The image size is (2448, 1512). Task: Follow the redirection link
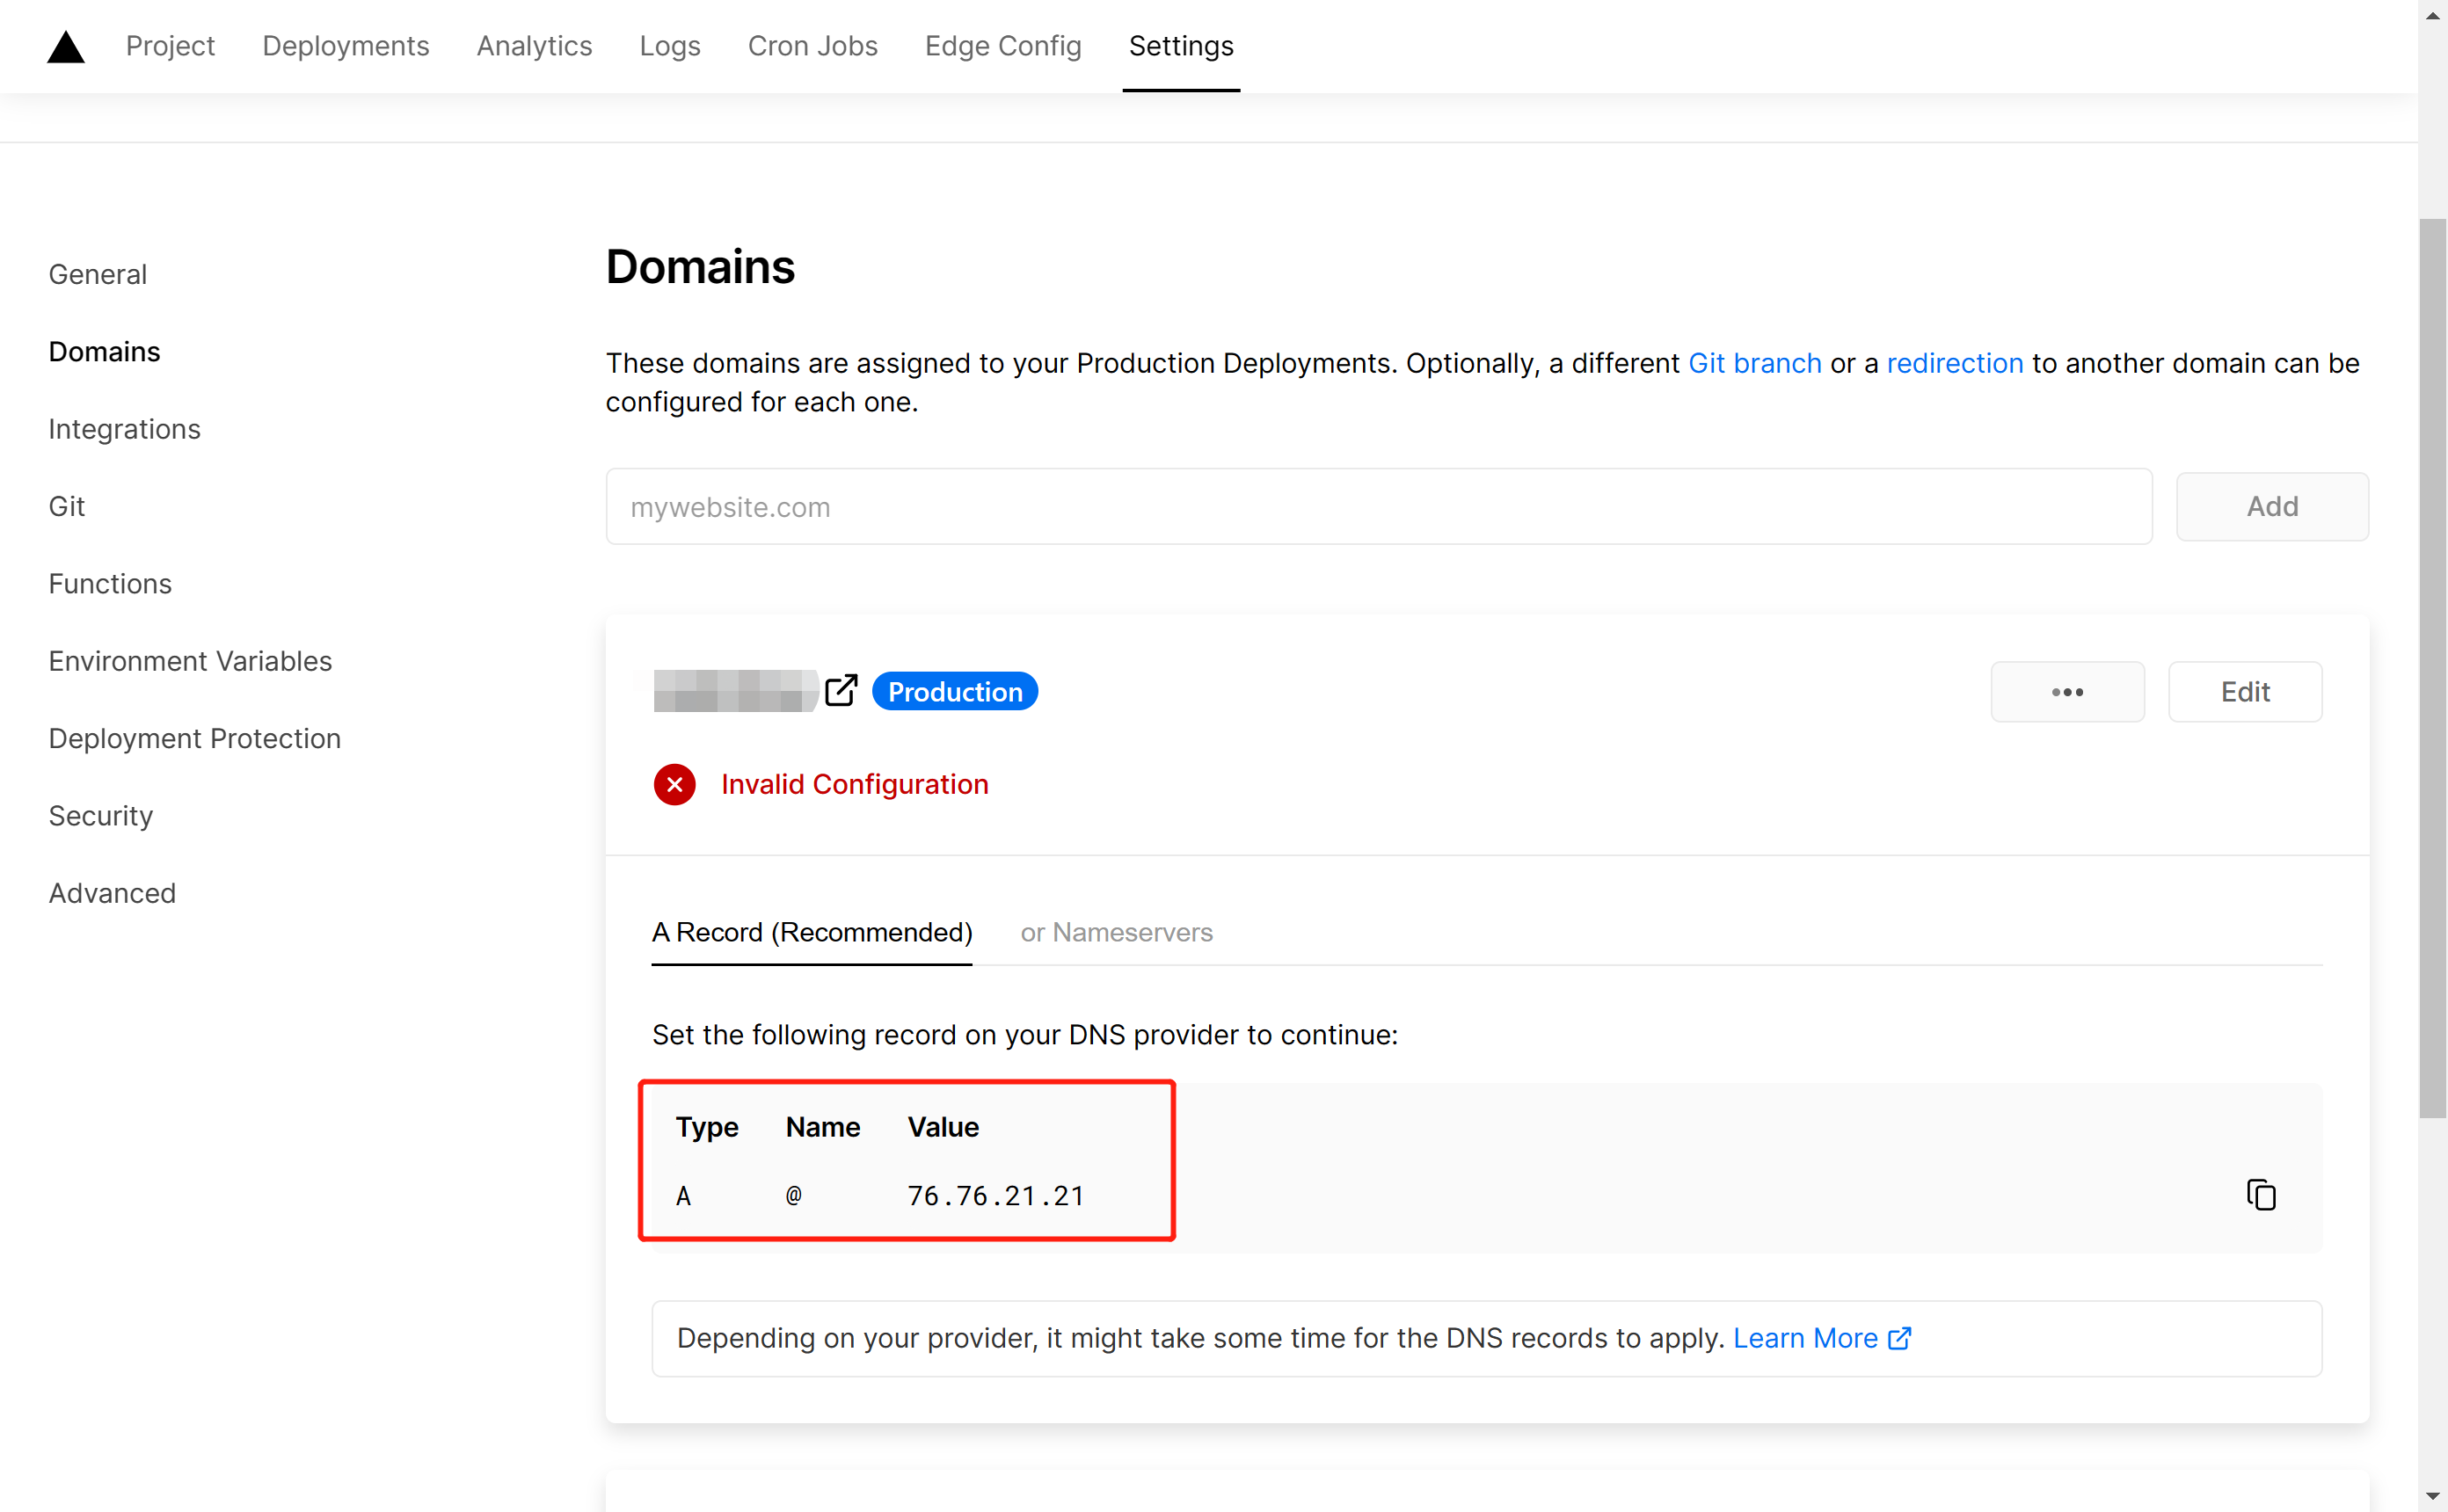point(1954,363)
